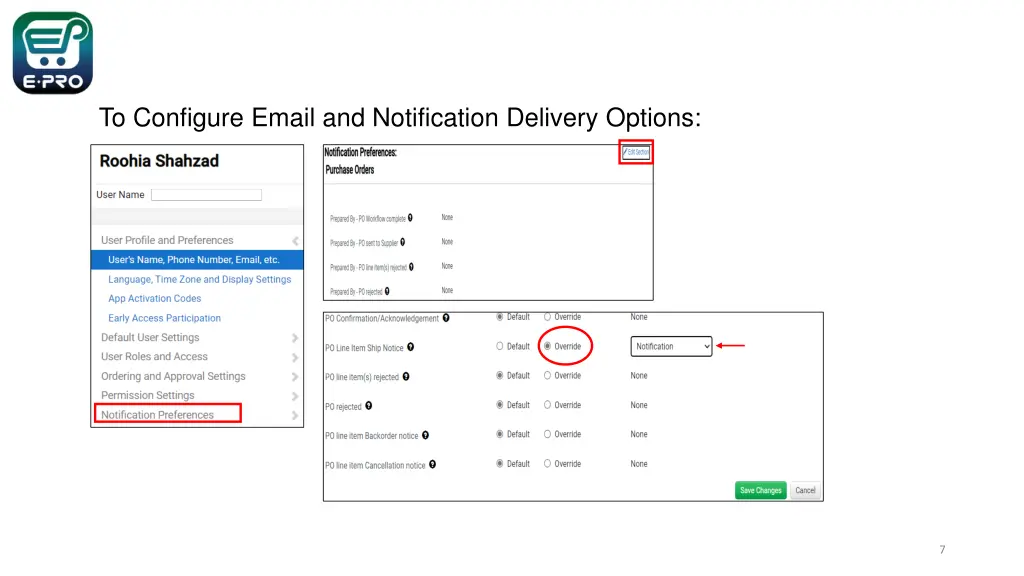This screenshot has height=576, width=1024.
Task: Expand Permission Settings chevron
Action: click(295, 396)
